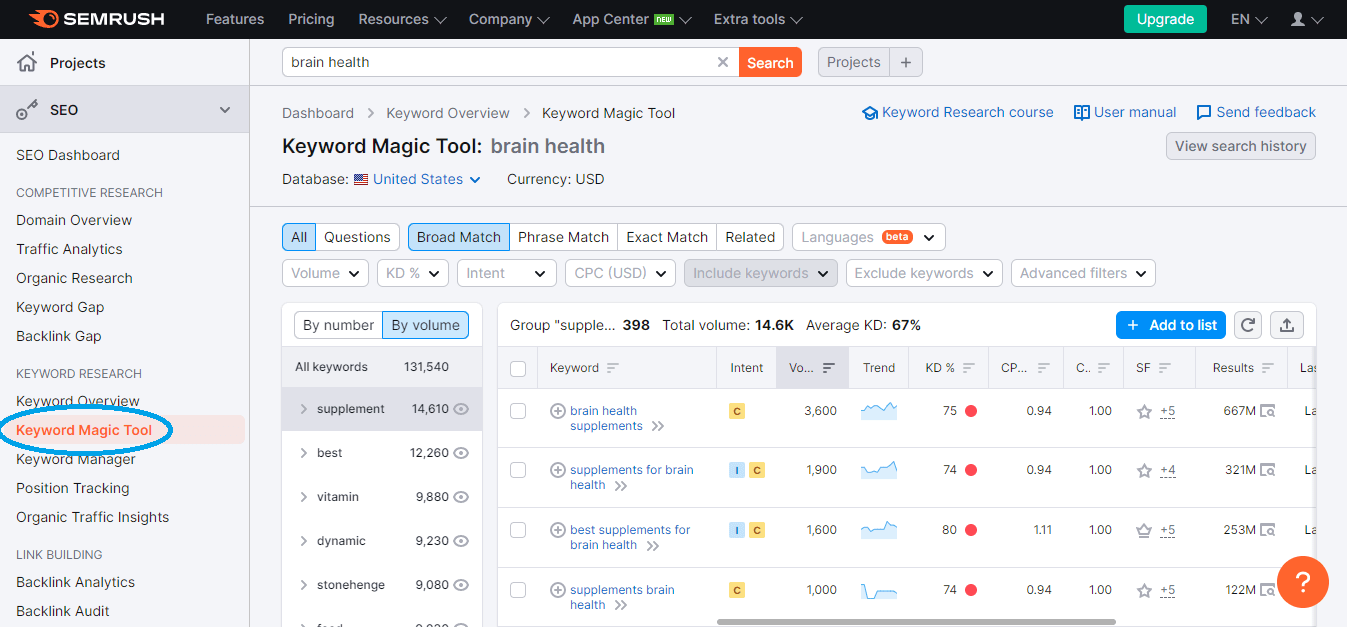This screenshot has width=1347, height=627.
Task: Toggle eye icon for stonehenge group
Action: click(x=462, y=585)
